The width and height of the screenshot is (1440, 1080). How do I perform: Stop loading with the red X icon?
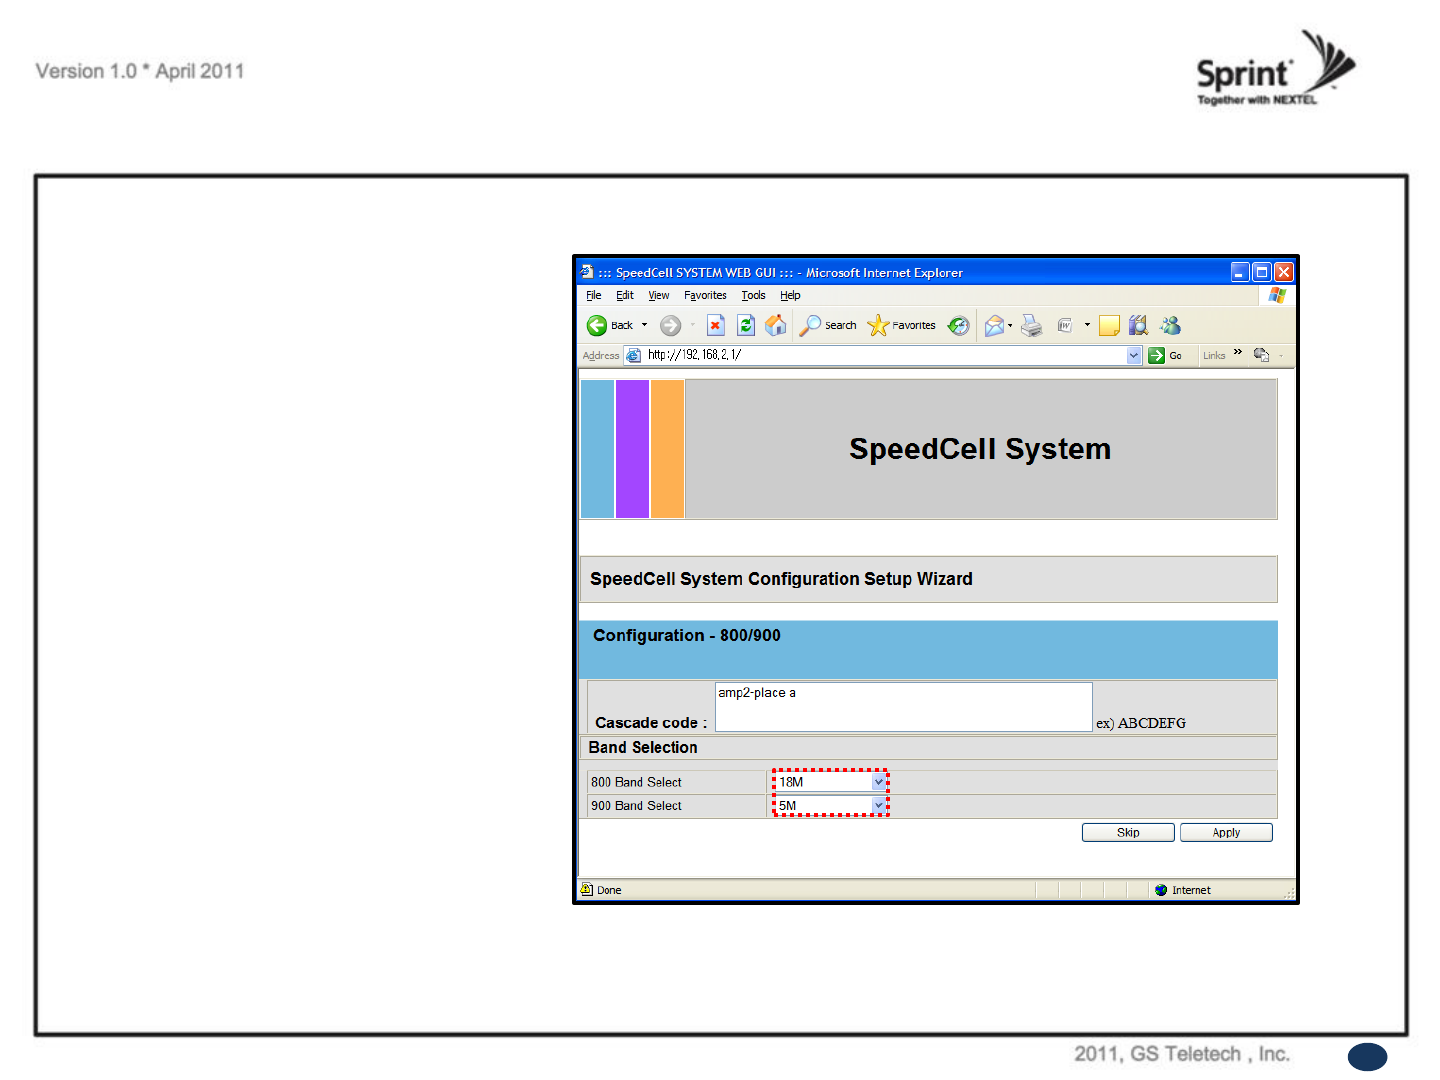tap(715, 325)
